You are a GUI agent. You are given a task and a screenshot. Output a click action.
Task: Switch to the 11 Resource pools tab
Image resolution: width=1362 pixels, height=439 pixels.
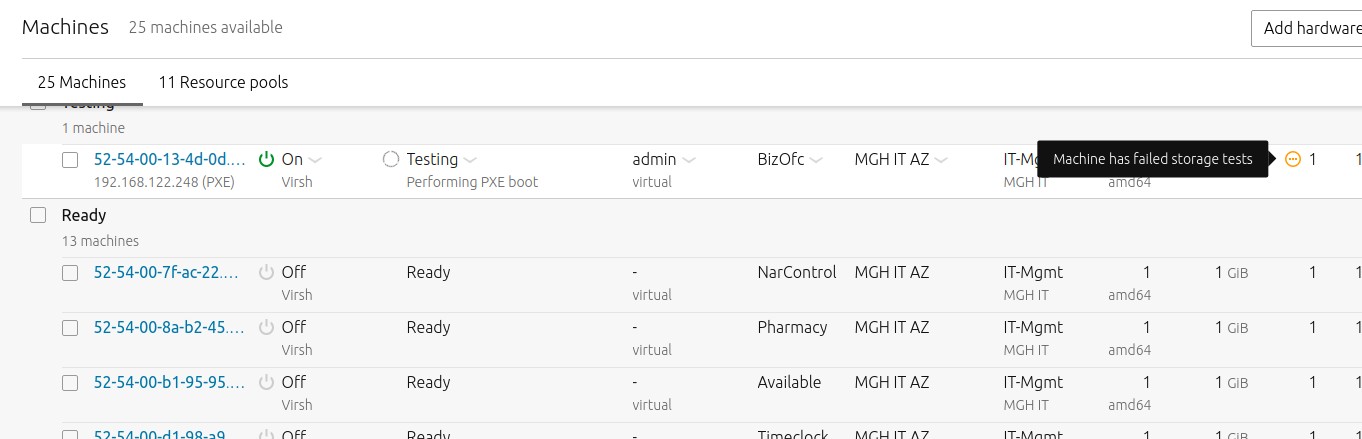point(223,82)
